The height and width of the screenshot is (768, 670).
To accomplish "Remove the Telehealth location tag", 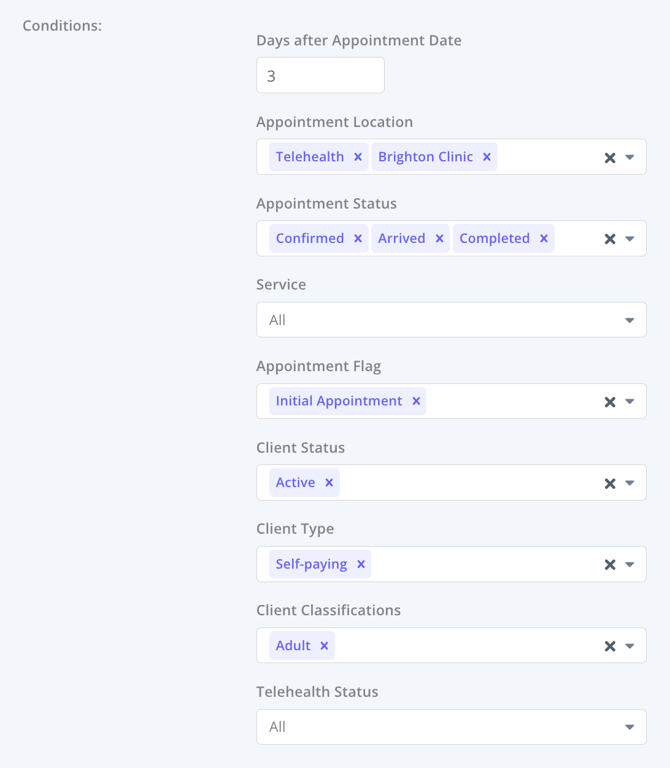I will coord(358,157).
